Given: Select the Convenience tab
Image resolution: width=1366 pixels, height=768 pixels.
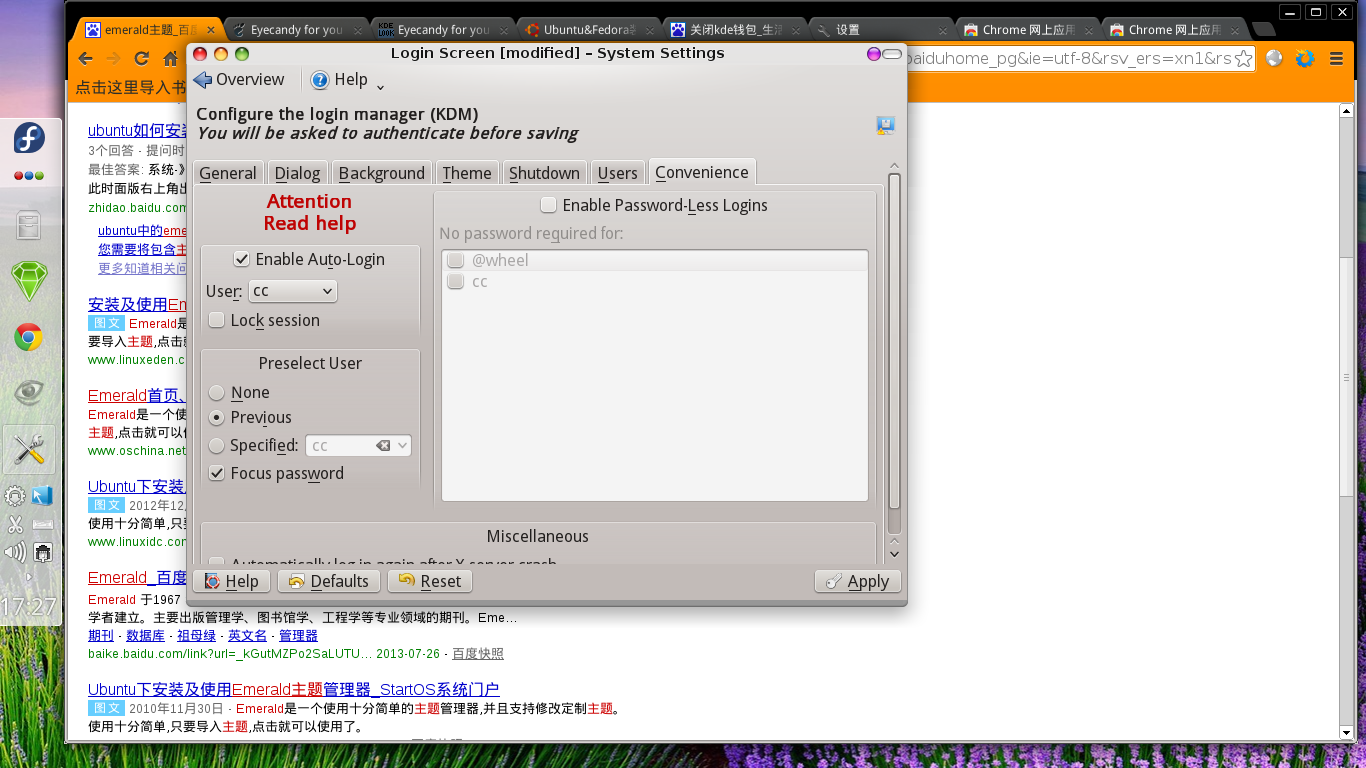Looking at the screenshot, I should (x=702, y=172).
